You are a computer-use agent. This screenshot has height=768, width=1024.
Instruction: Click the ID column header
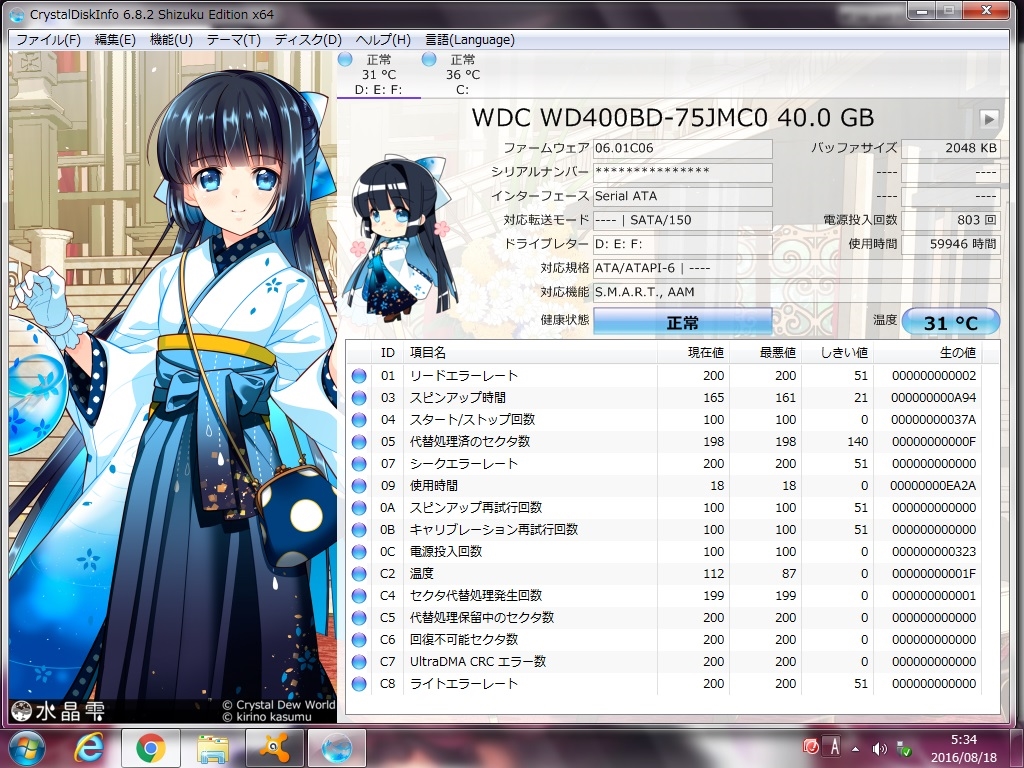point(387,353)
